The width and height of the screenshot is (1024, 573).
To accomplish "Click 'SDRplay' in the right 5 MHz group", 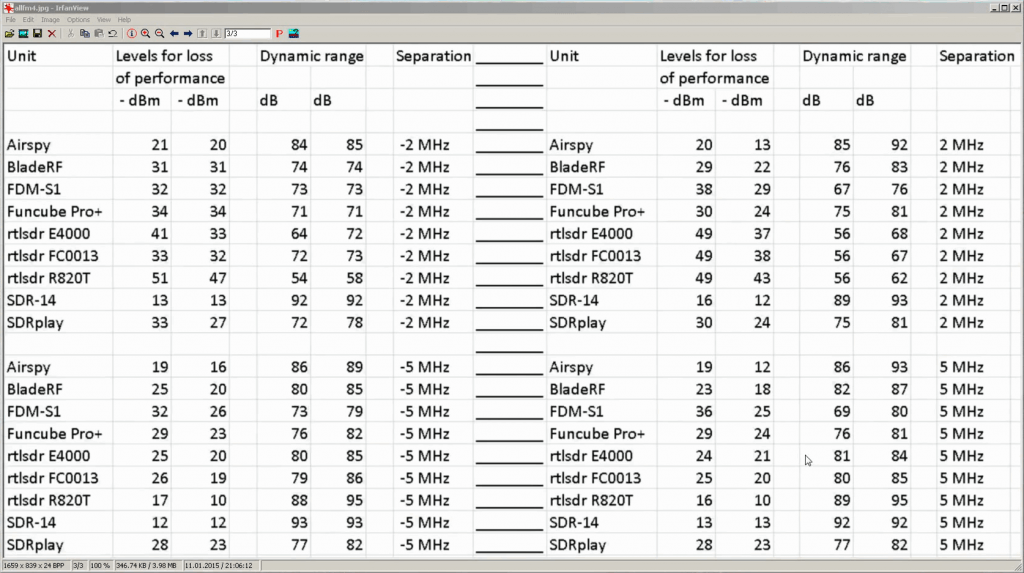I will coord(577,545).
